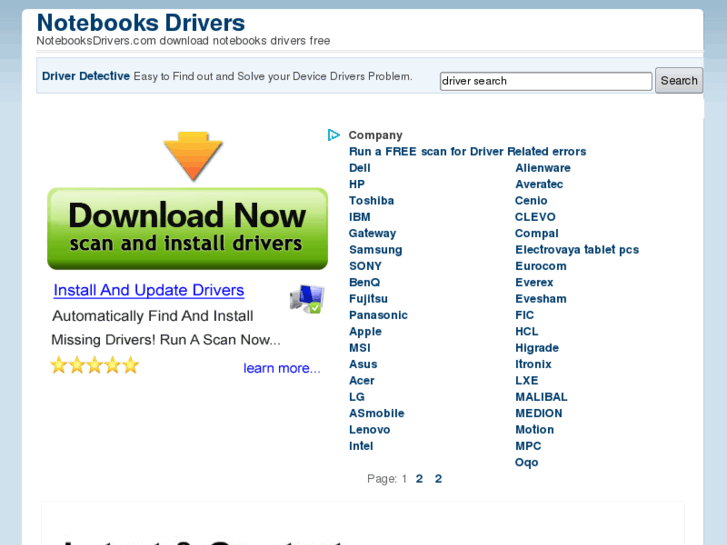Open Install And Update Drivers link
The image size is (727, 545).
[x=149, y=290]
